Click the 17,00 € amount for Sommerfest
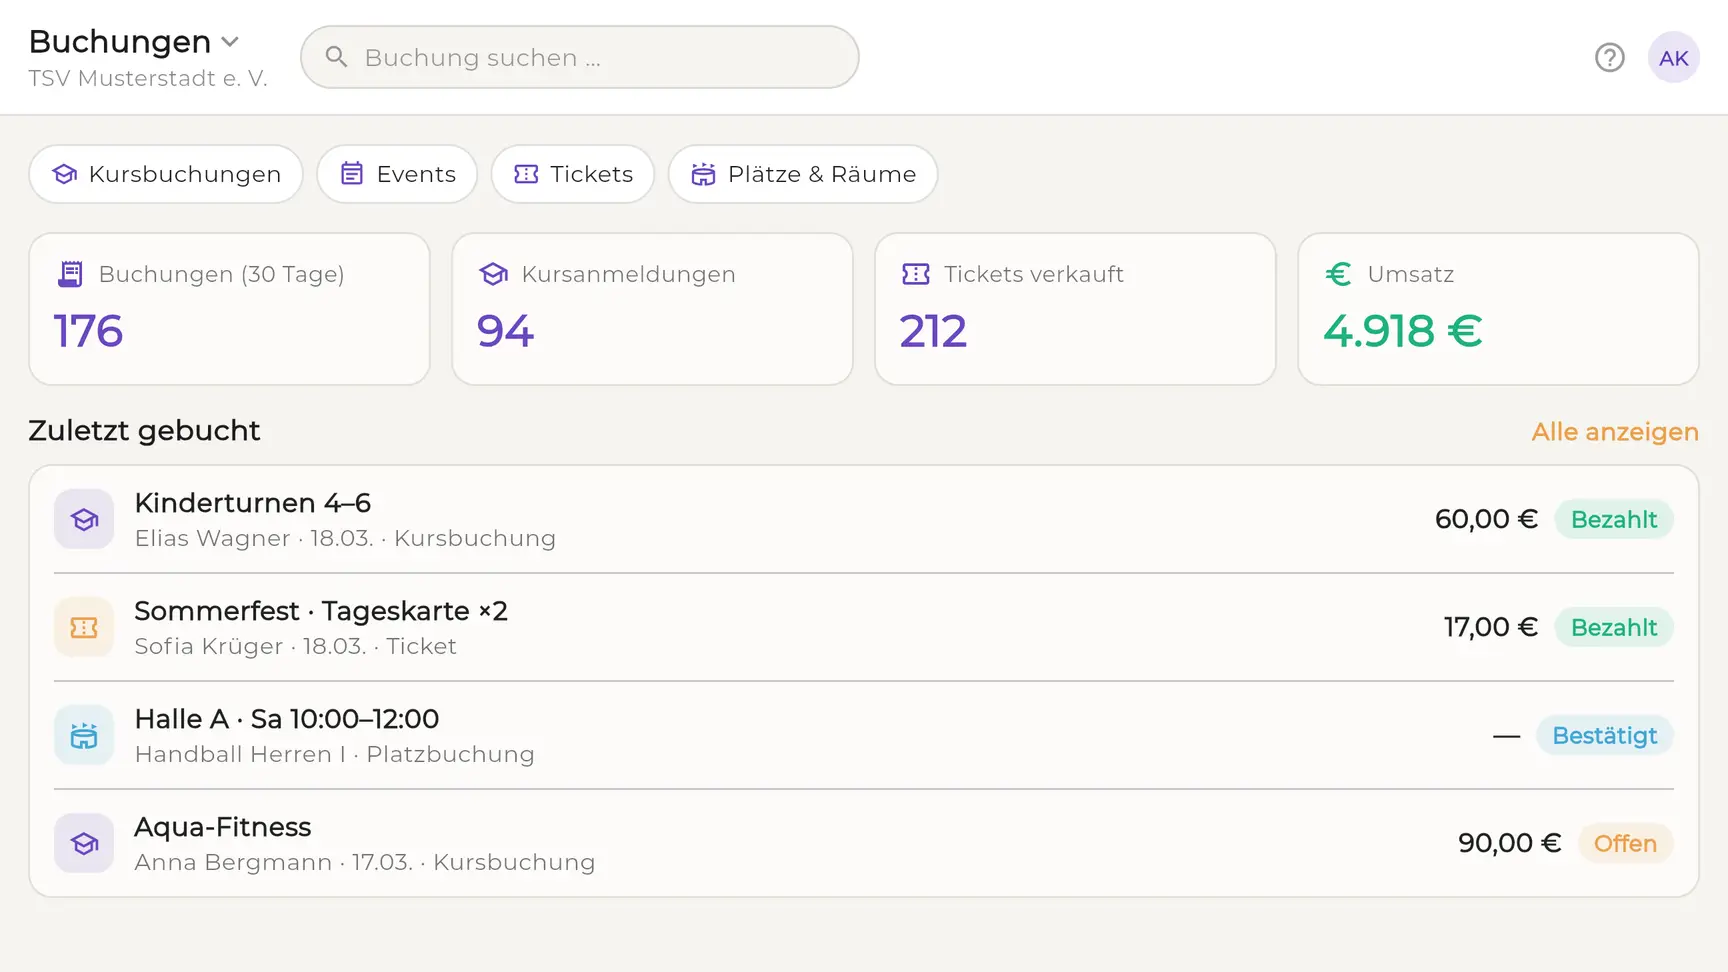Image resolution: width=1728 pixels, height=972 pixels. coord(1491,627)
